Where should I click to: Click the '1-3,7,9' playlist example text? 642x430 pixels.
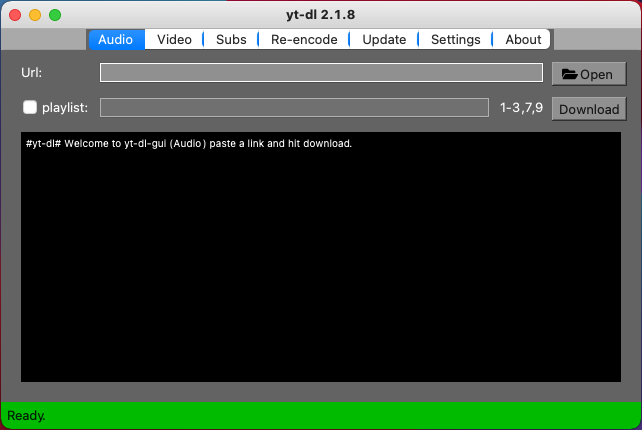pyautogui.click(x=521, y=108)
